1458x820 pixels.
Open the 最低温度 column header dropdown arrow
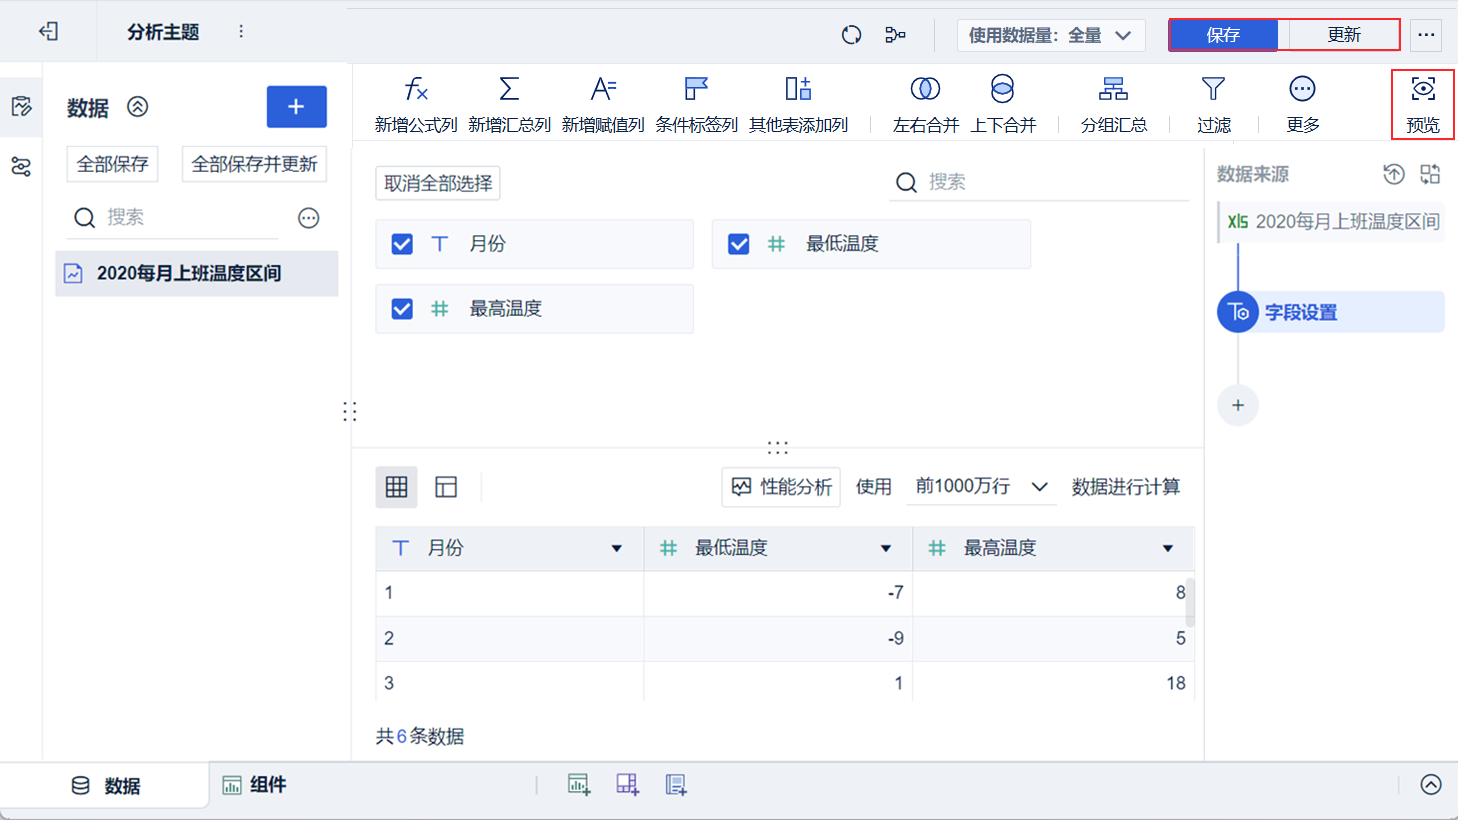point(886,548)
